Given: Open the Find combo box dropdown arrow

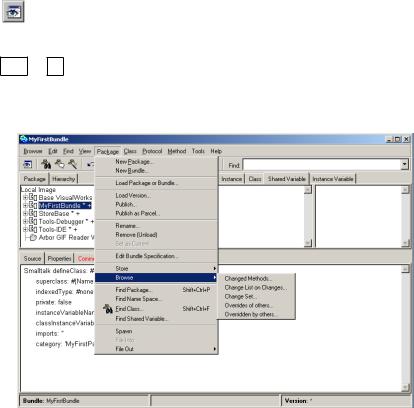Looking at the screenshot, I should 404,164.
